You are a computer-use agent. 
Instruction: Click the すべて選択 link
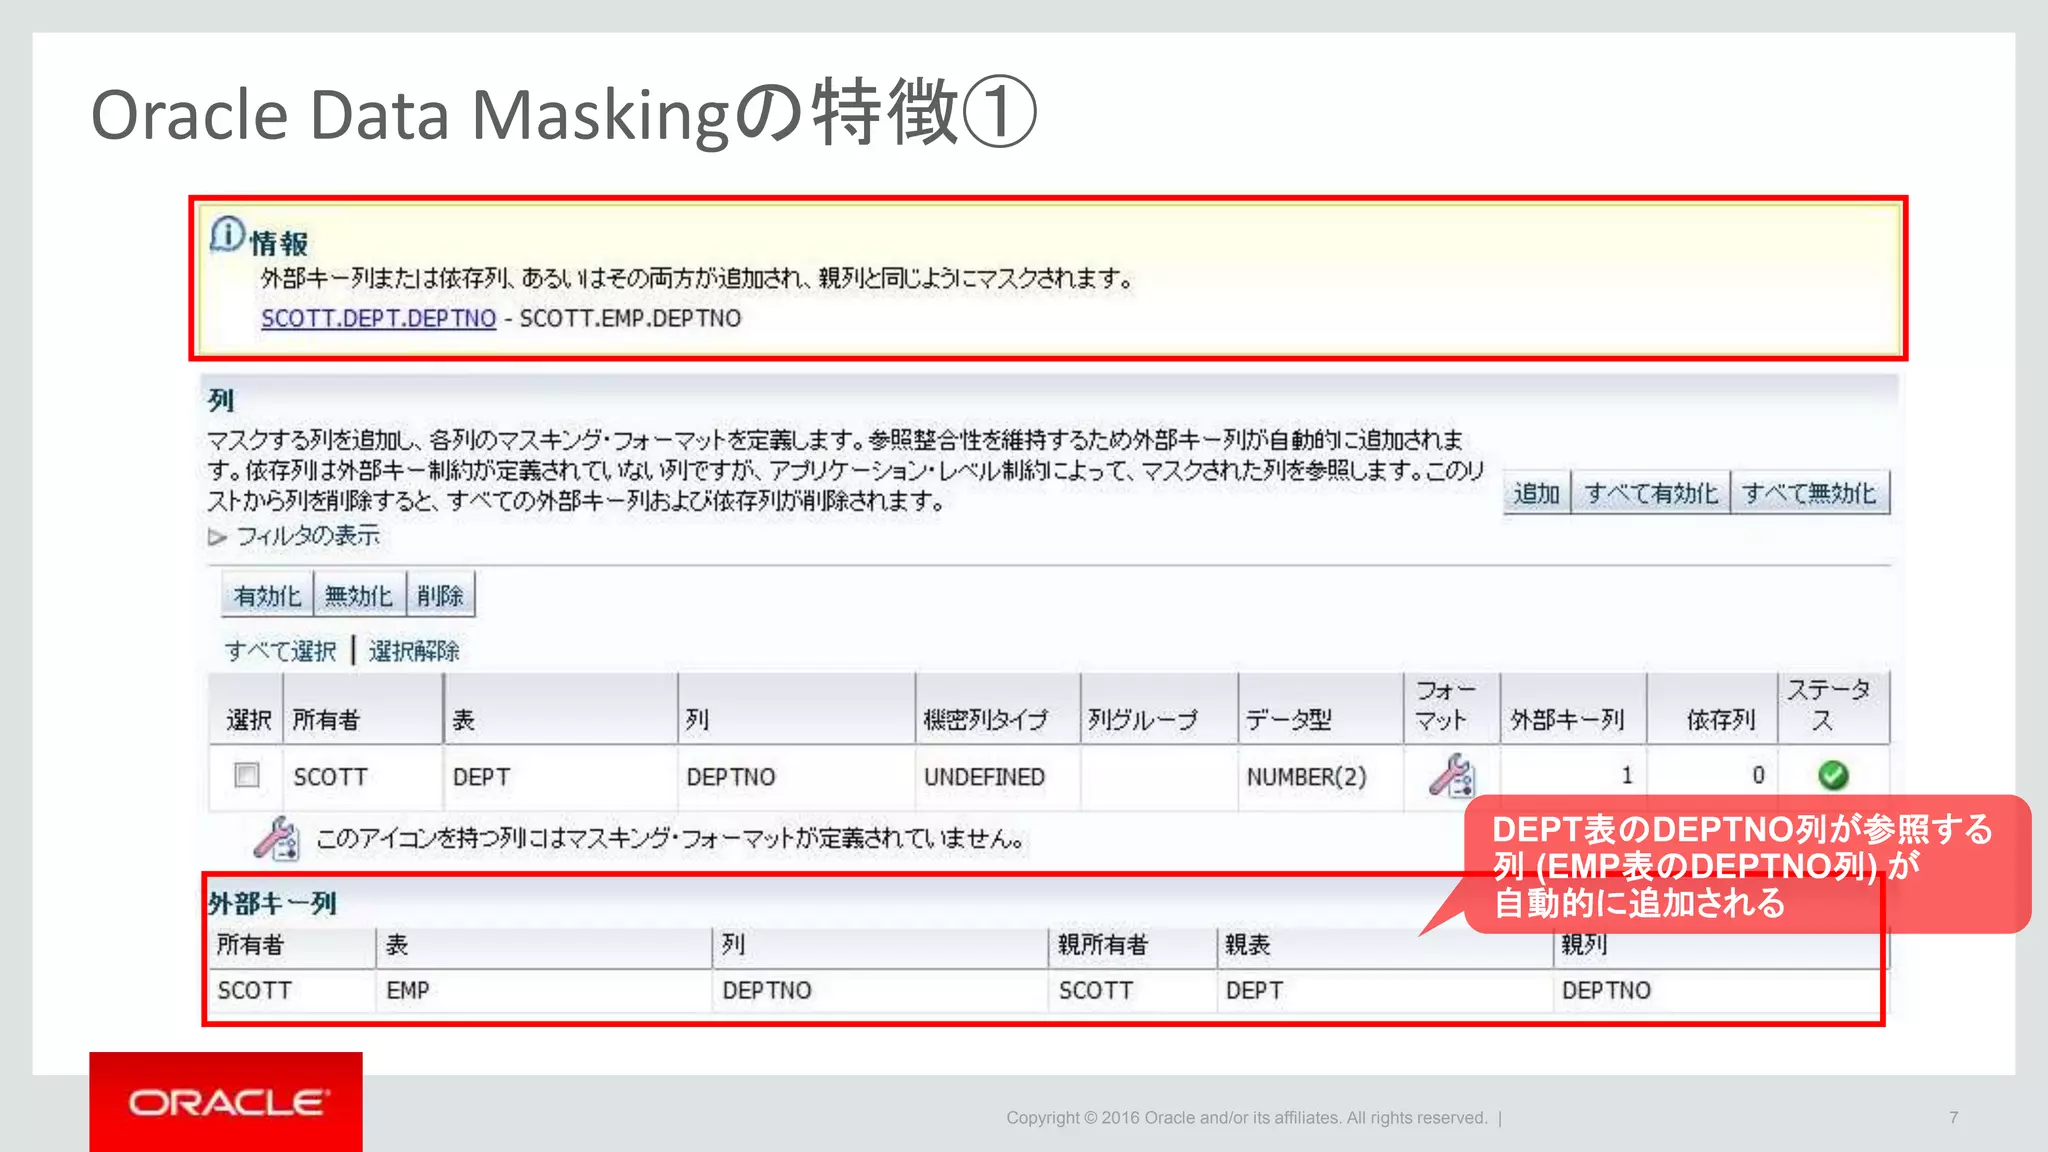coord(281,651)
